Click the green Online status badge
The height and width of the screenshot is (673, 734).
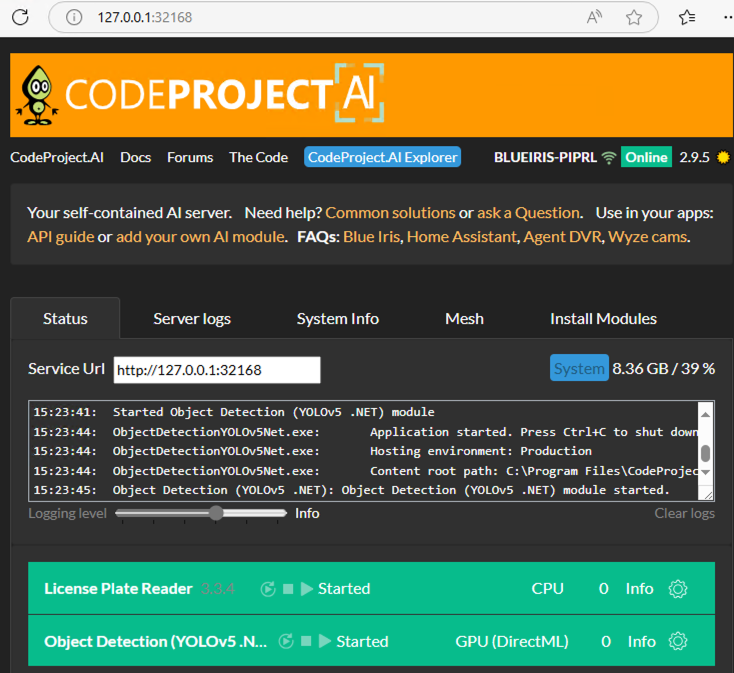(x=646, y=157)
